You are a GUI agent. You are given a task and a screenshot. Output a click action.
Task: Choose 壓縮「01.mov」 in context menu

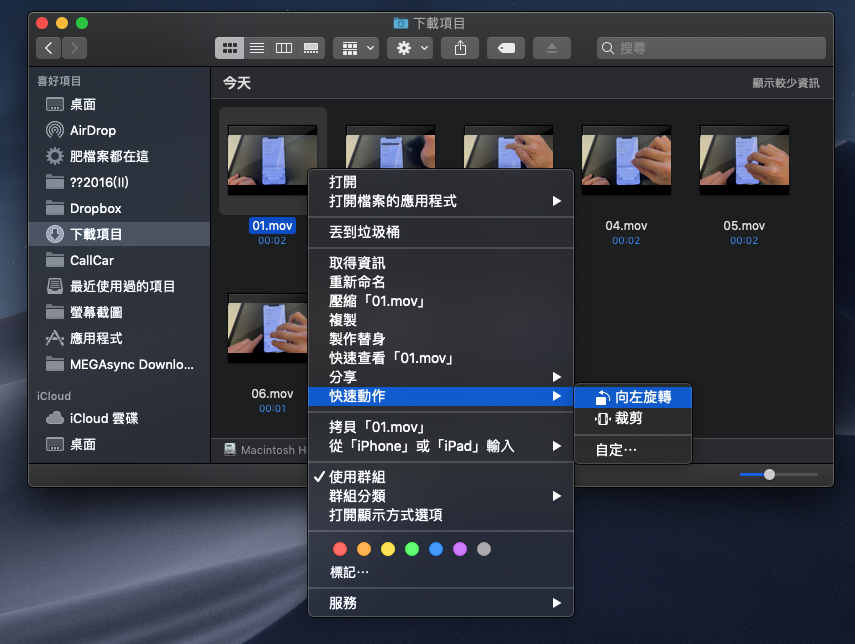point(441,301)
